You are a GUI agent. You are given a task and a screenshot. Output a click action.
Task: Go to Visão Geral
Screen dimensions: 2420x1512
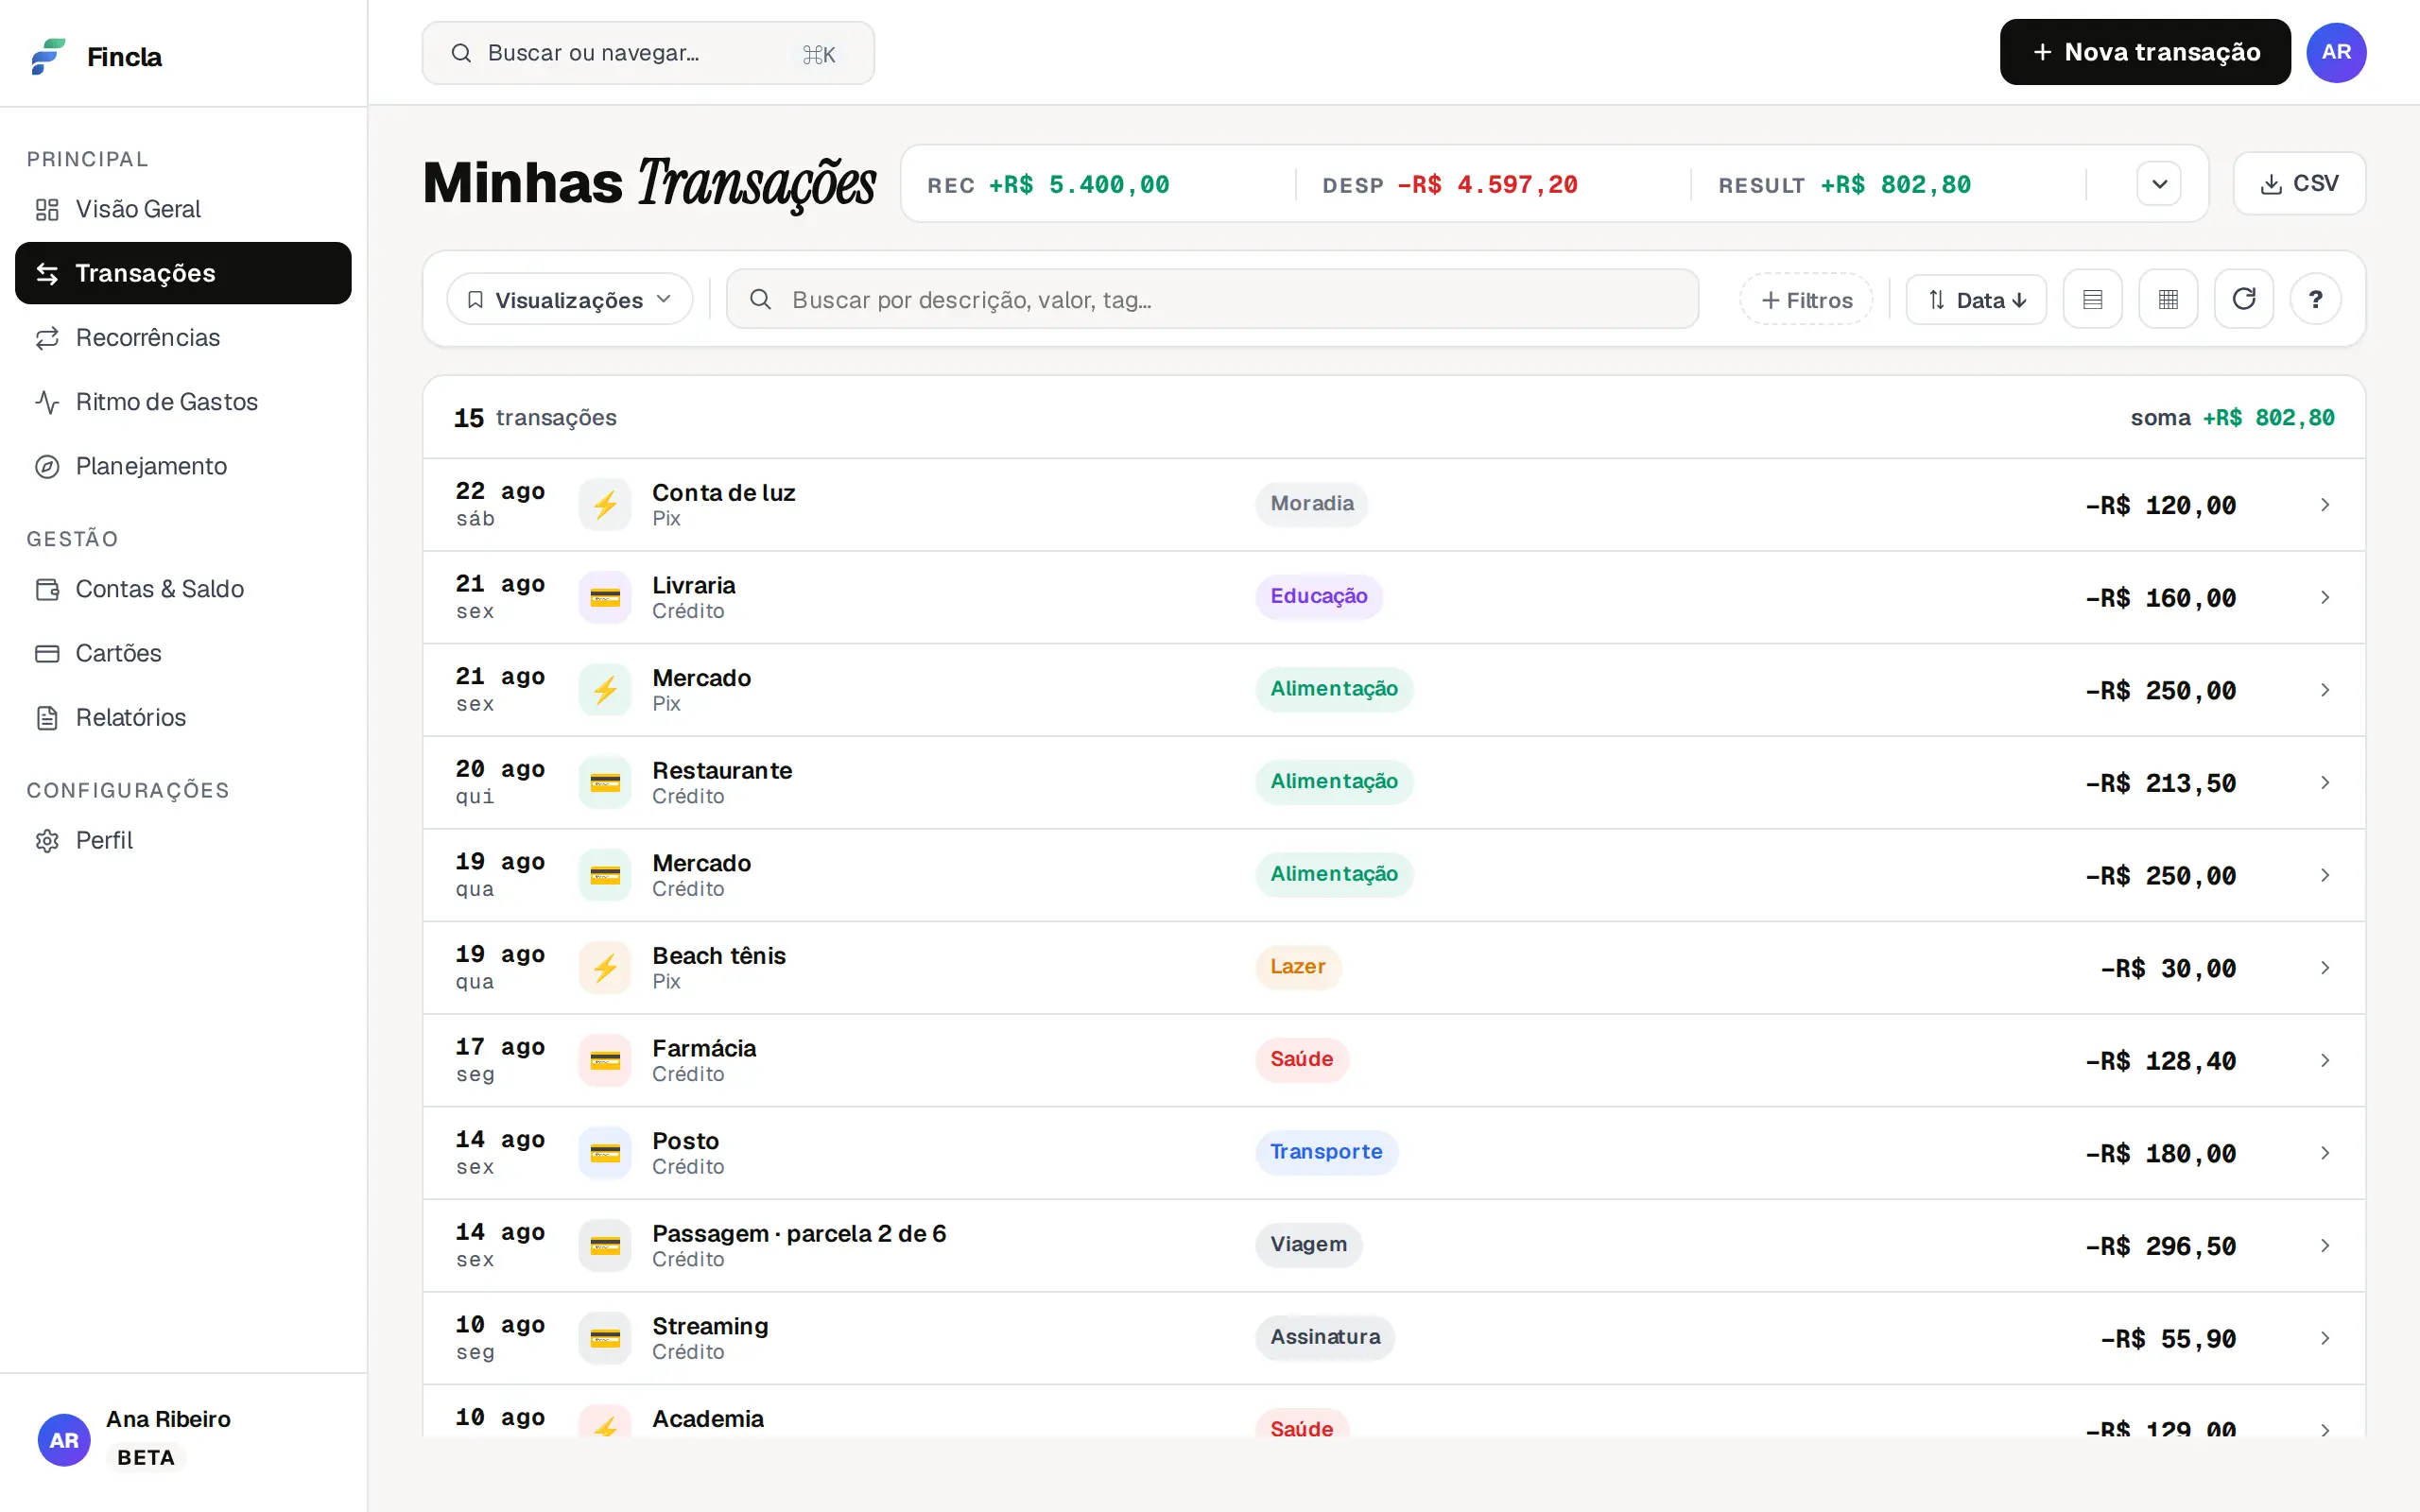pos(183,209)
